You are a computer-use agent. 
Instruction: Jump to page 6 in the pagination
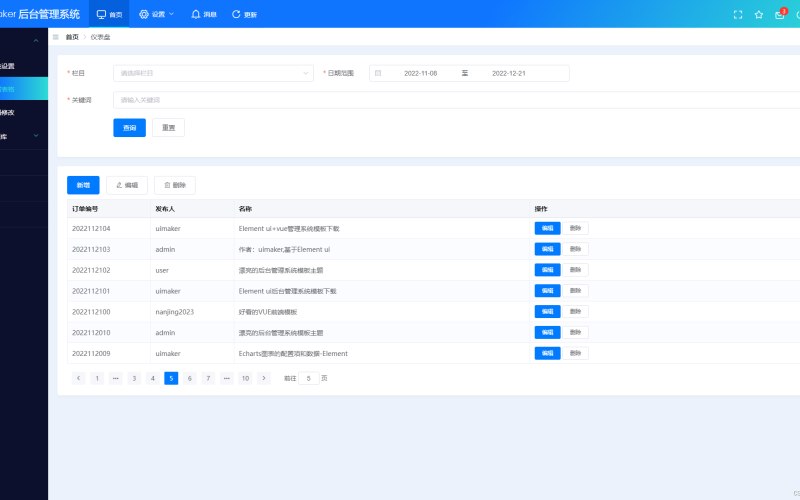pos(190,378)
